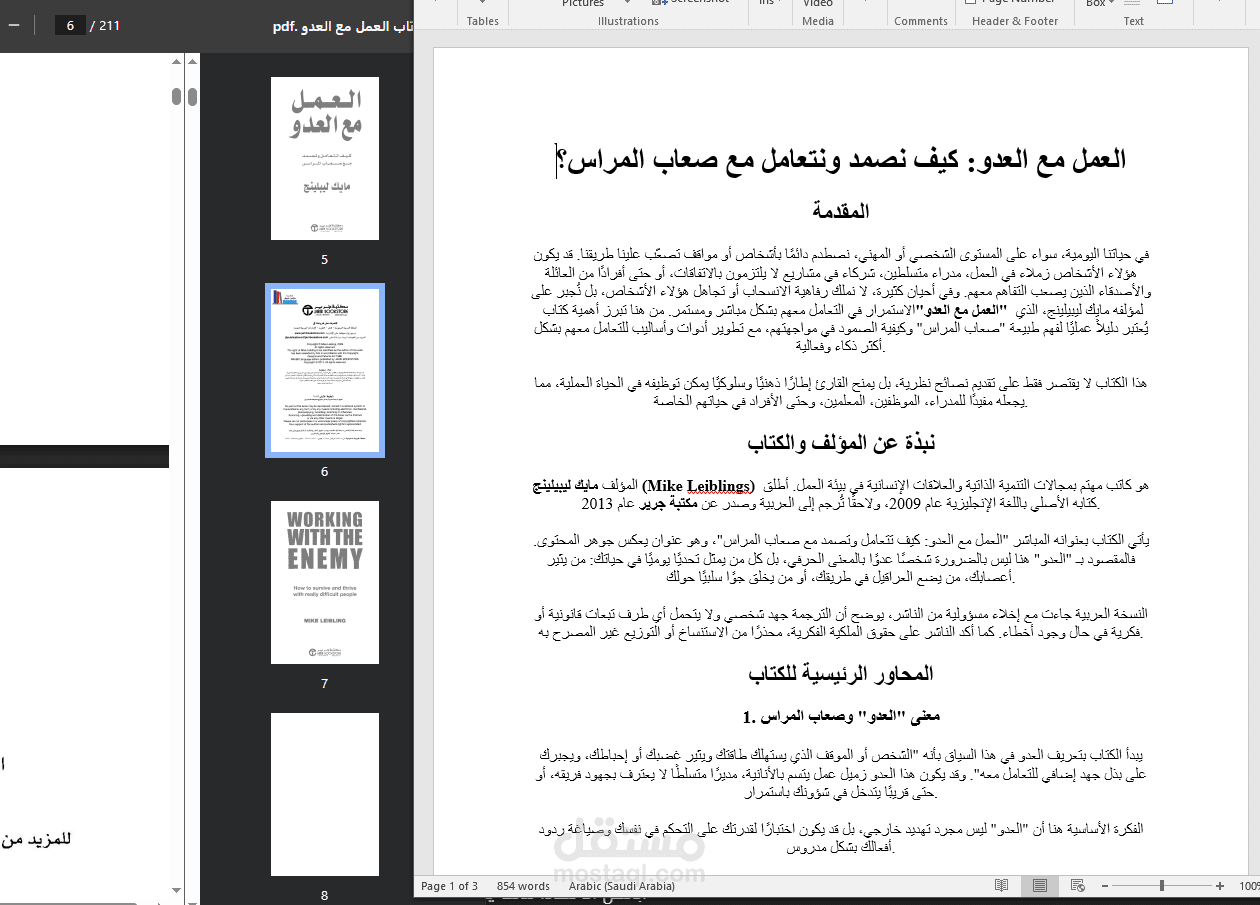Click 'Arabic (Saudi Arabia)' language indicator
Screen dimensions: 1260x905
[622, 886]
